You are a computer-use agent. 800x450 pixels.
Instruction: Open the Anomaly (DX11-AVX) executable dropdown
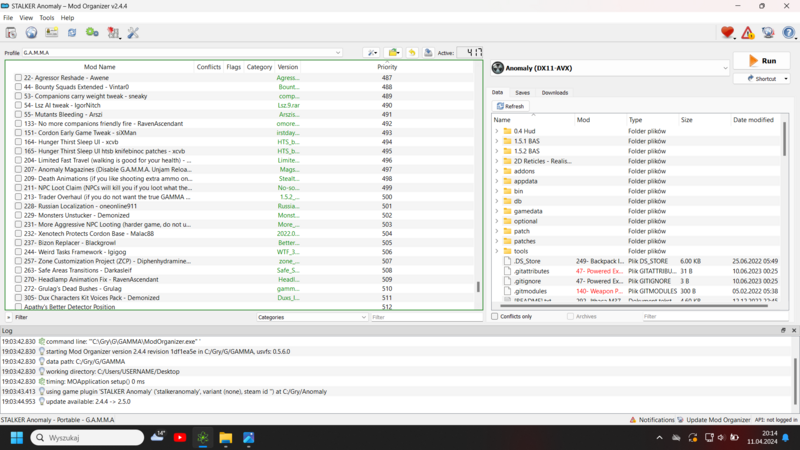tap(610, 68)
